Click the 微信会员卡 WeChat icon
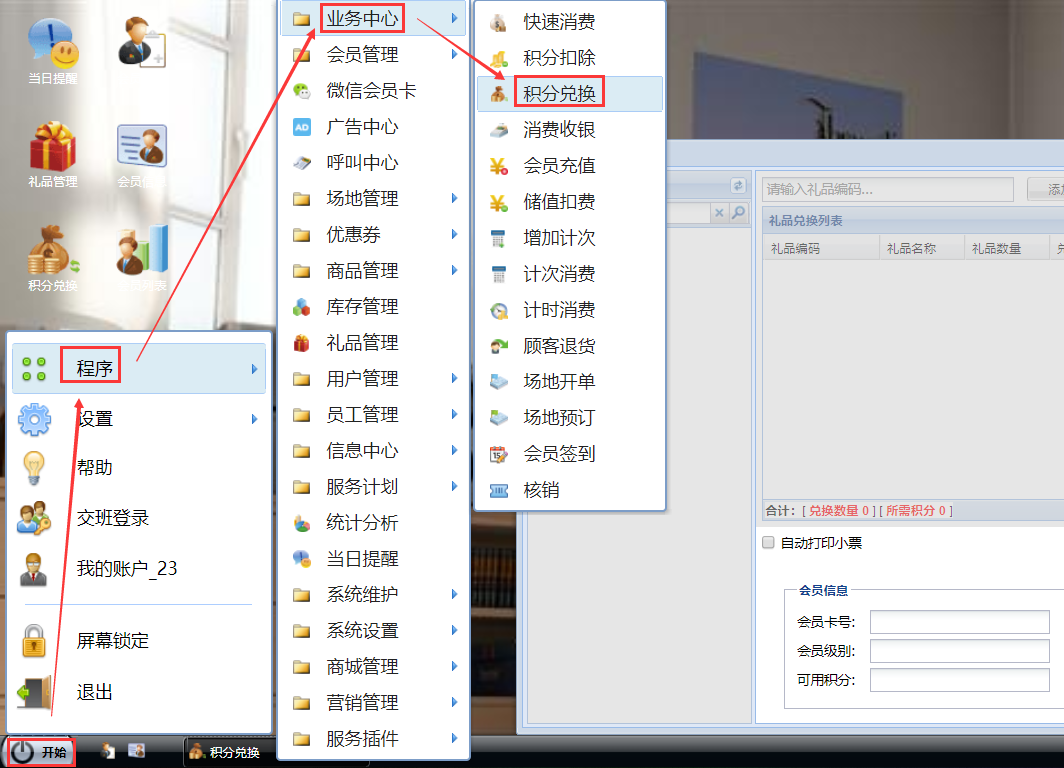This screenshot has width=1064, height=768. [301, 91]
